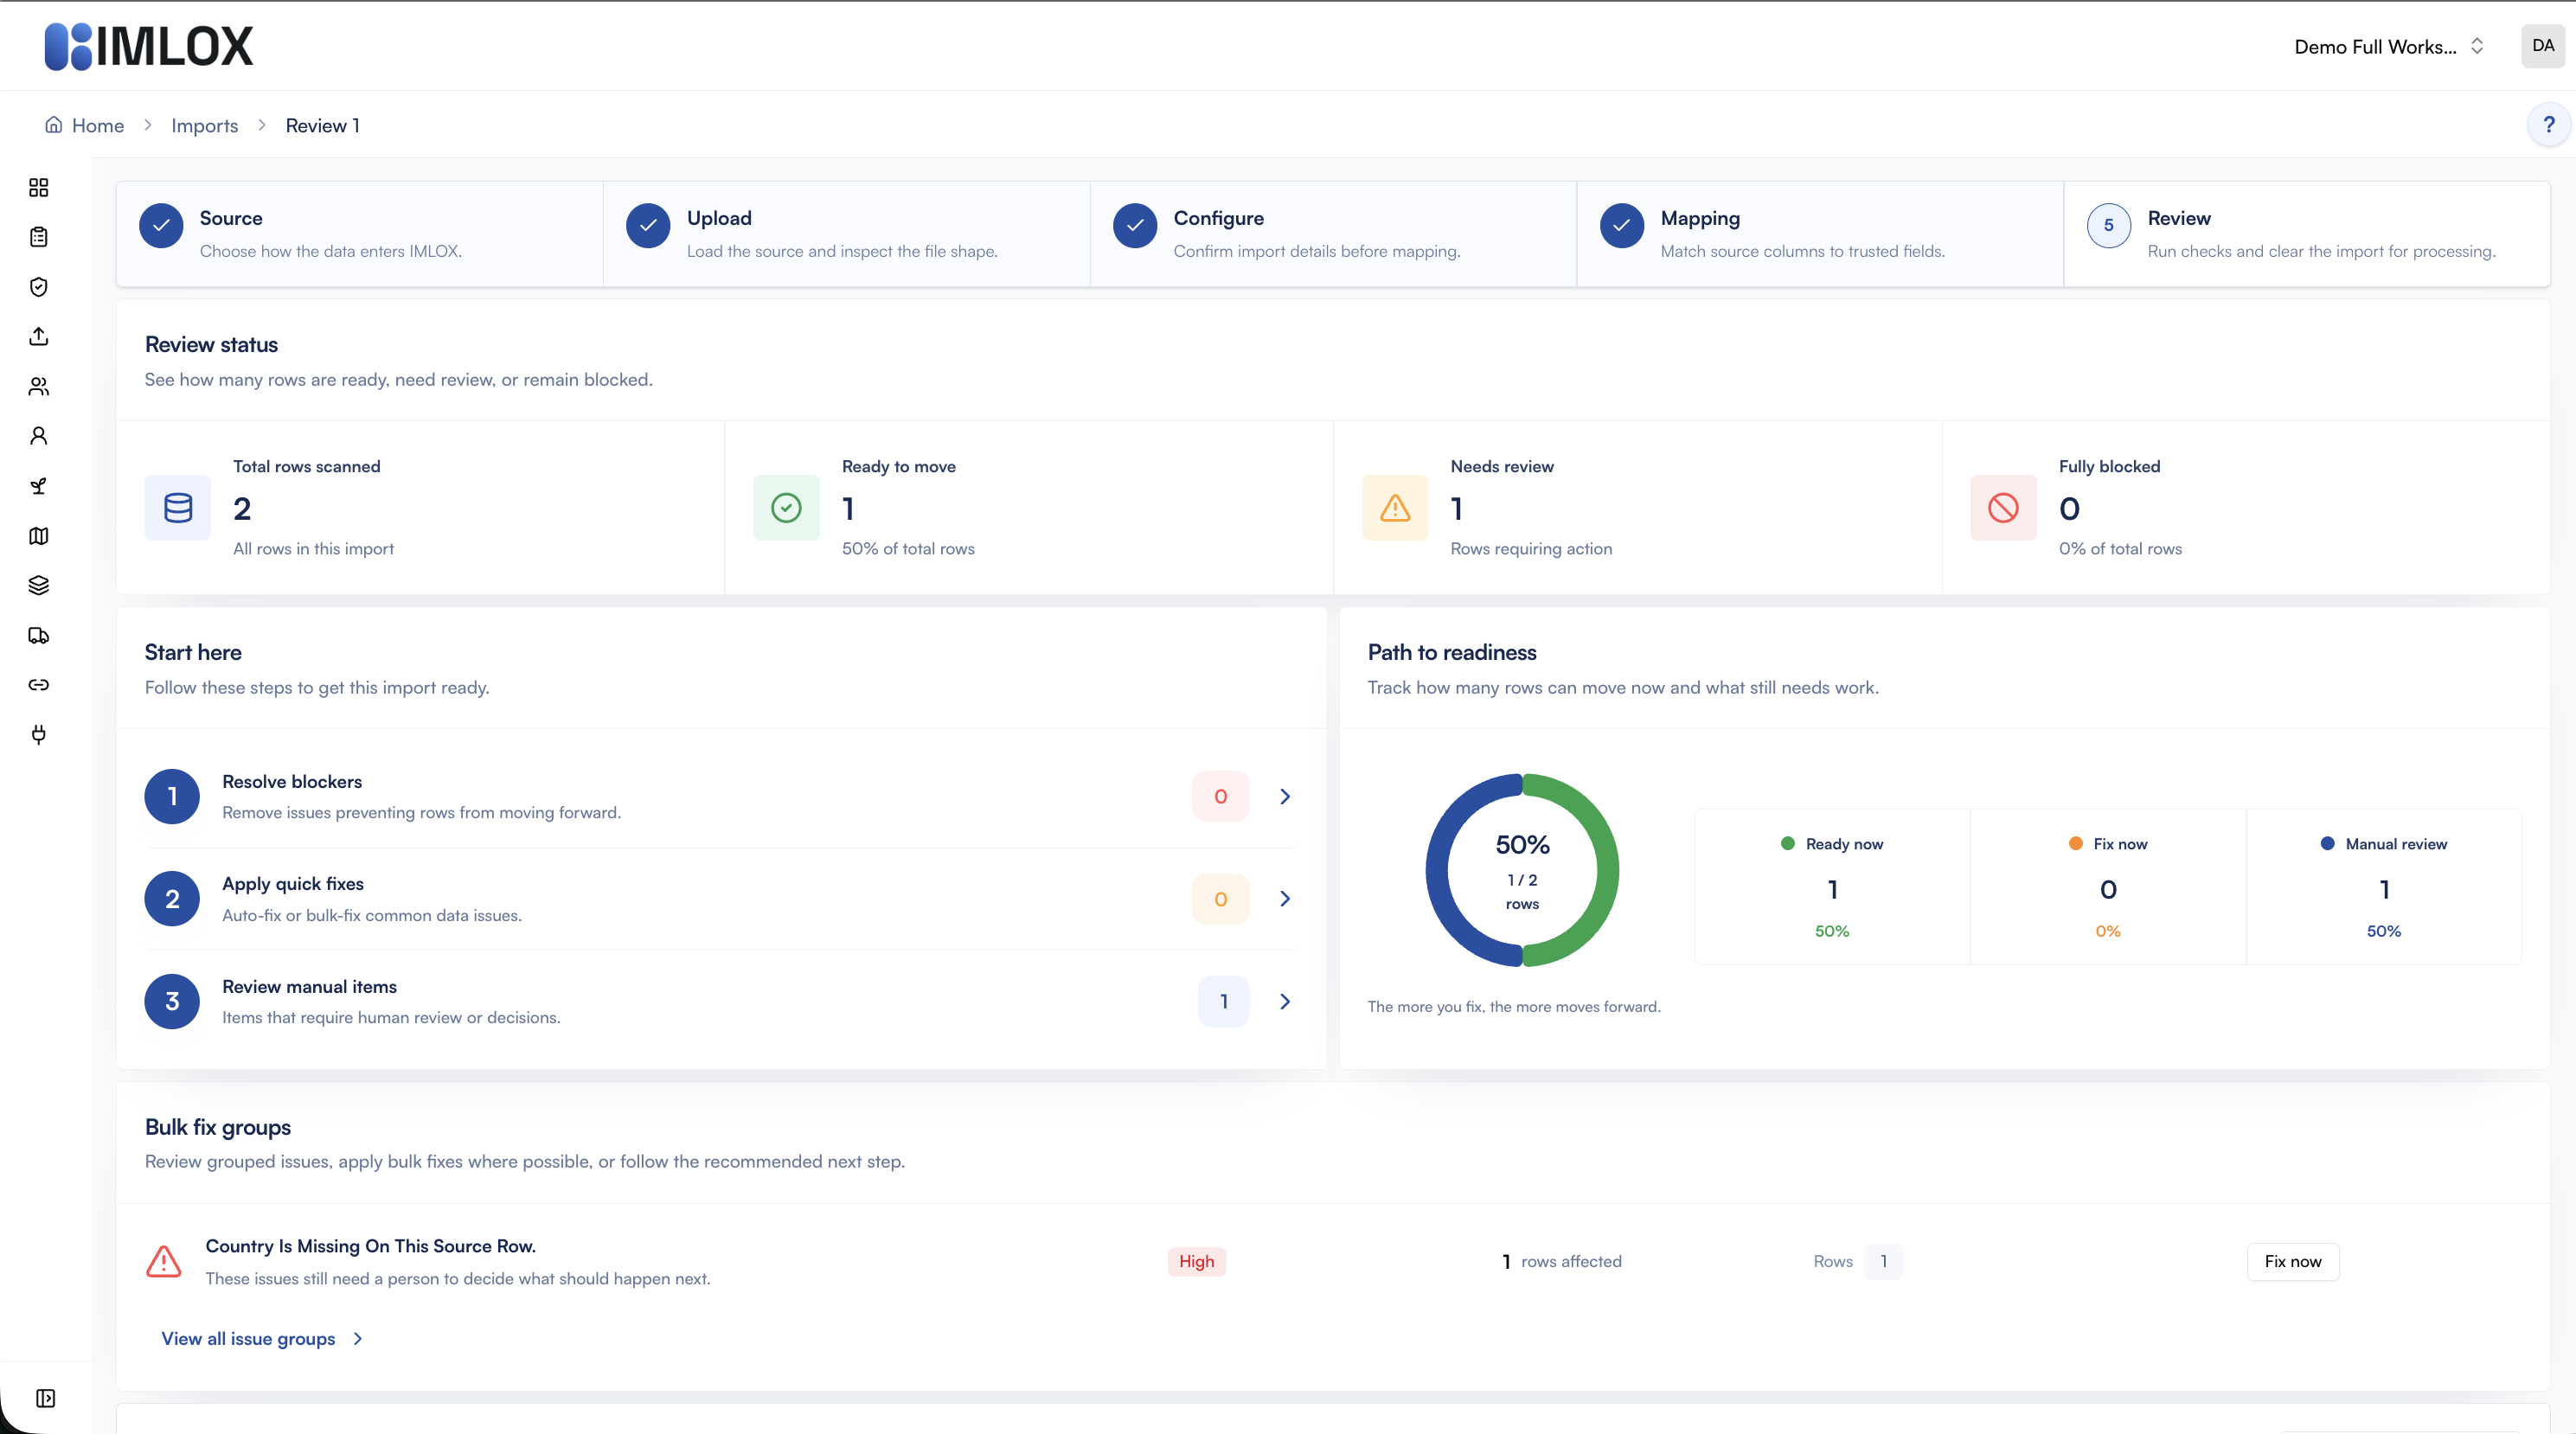Click the orange Fix now legend dot
The width and height of the screenshot is (2576, 1434).
pos(2076,844)
